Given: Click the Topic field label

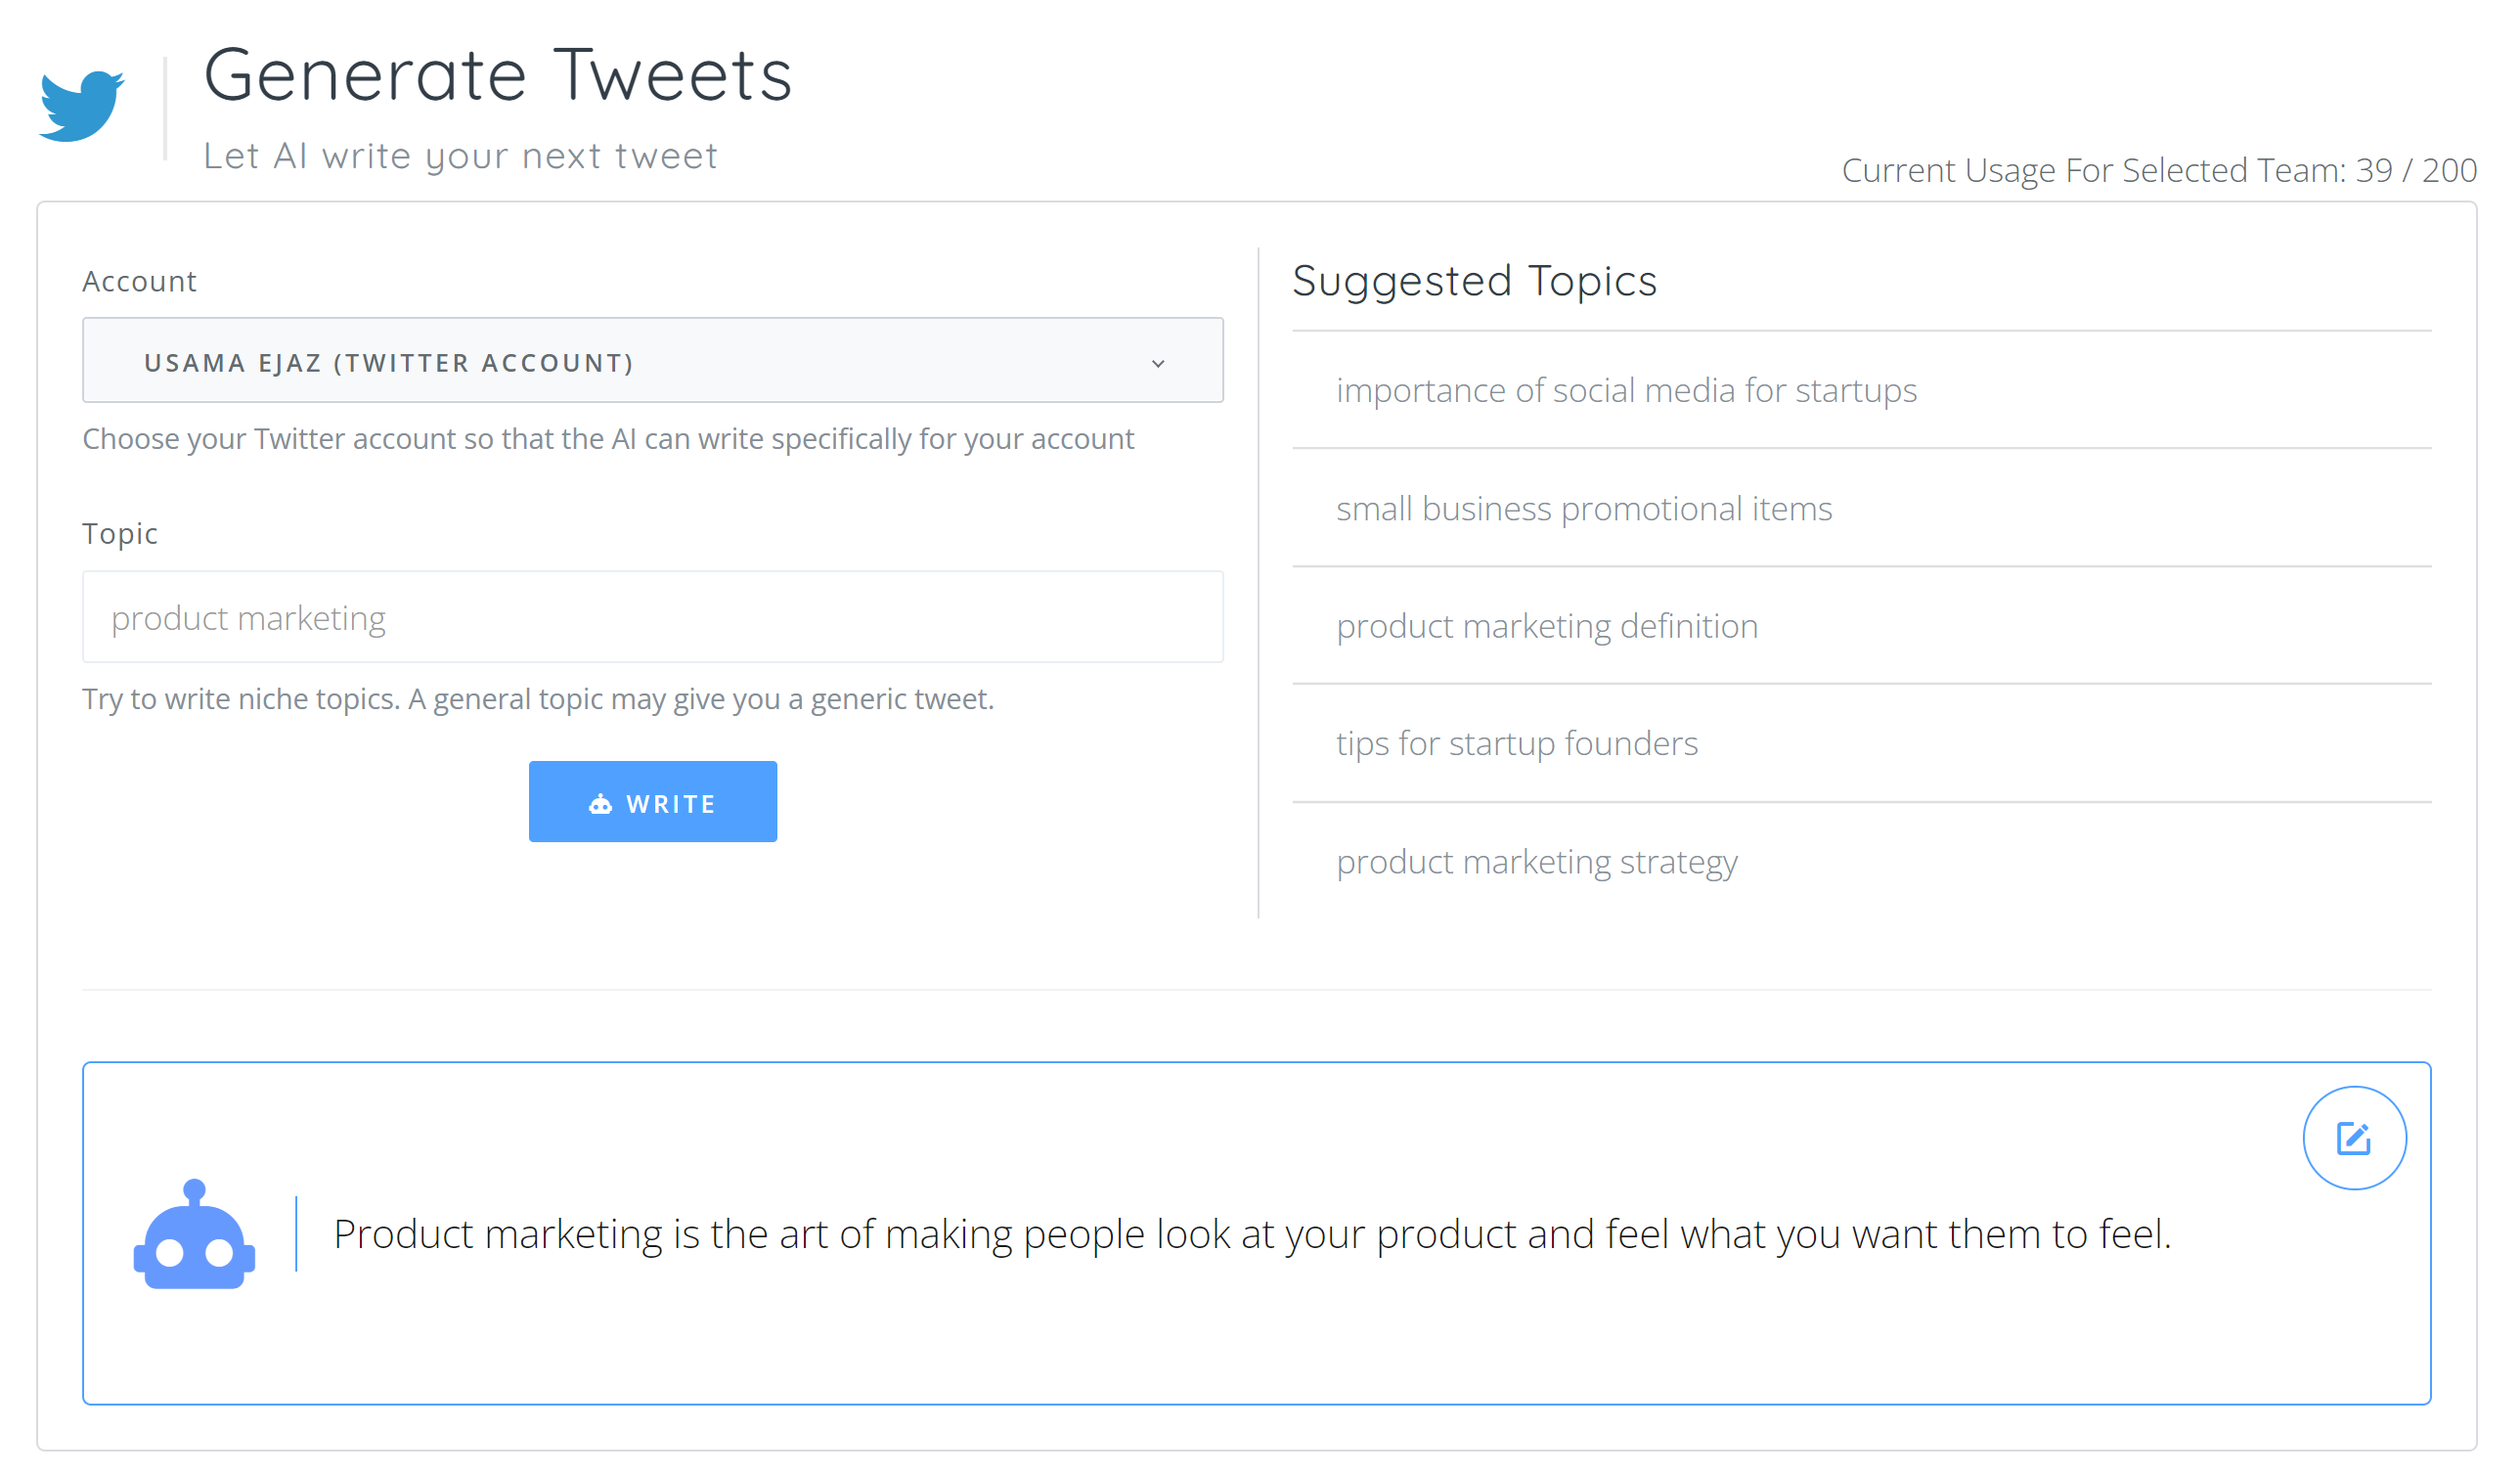Looking at the screenshot, I should (x=120, y=534).
